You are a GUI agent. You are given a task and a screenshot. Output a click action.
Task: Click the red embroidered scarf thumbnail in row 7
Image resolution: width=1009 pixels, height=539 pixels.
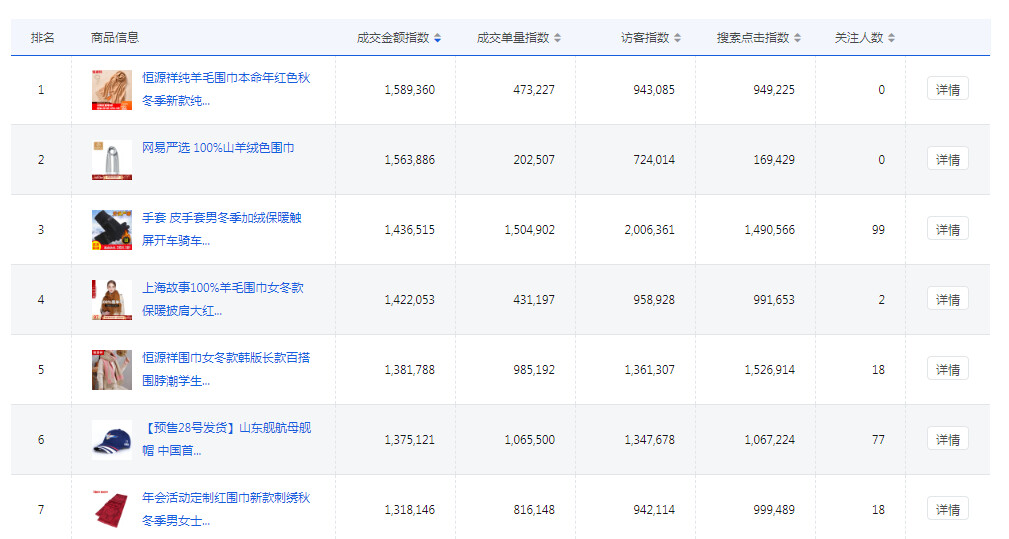click(x=111, y=510)
